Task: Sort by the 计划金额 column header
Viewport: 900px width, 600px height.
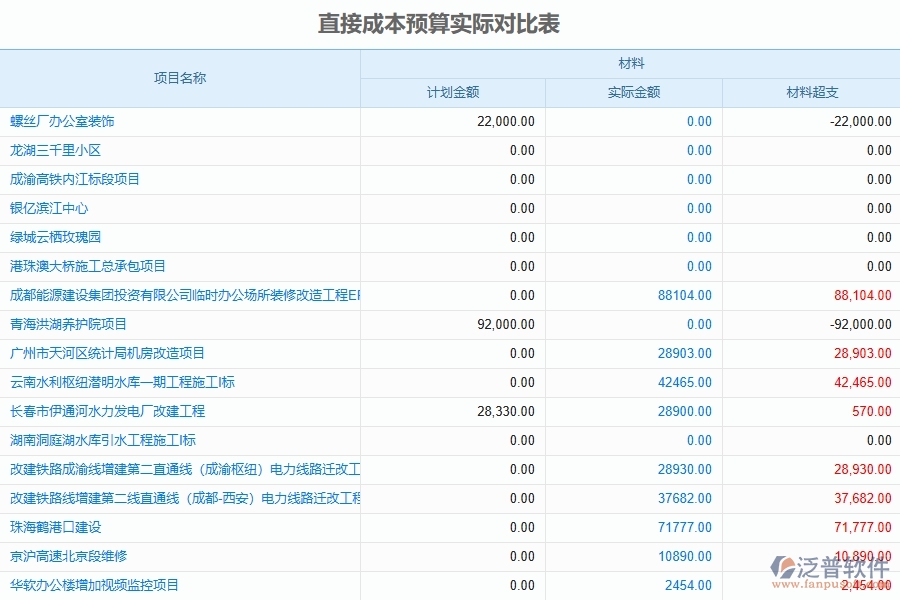Action: click(x=451, y=92)
